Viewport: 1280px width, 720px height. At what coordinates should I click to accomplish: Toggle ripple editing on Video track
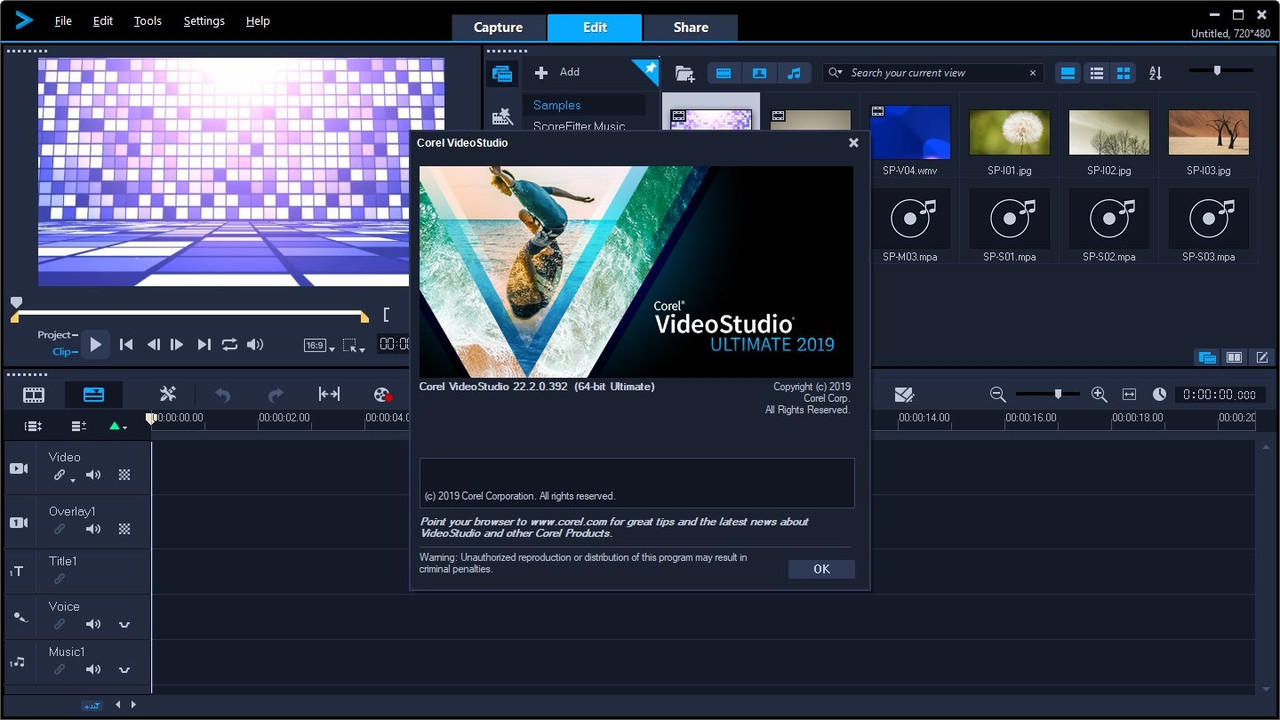62,476
